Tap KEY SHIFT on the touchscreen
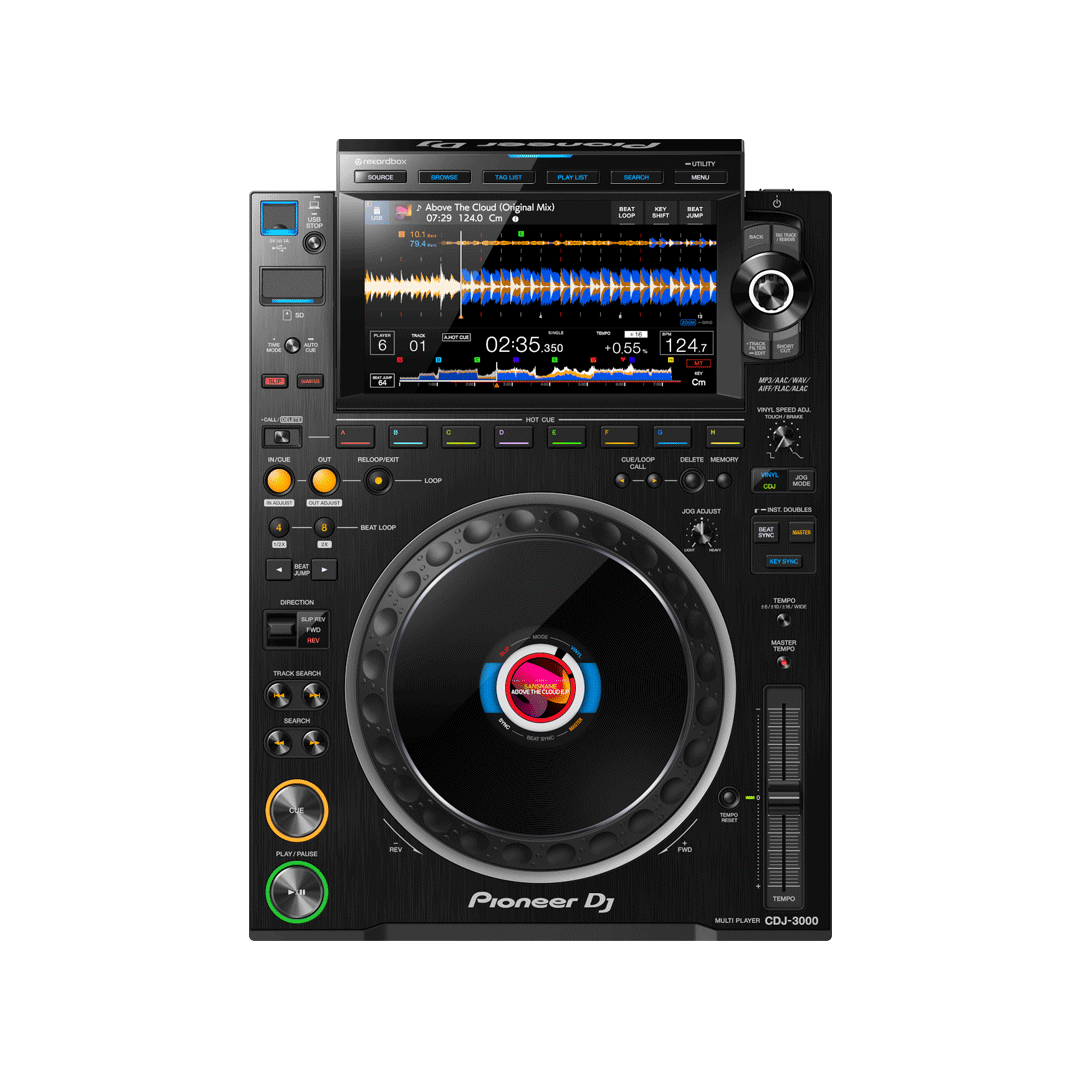1080x1080 pixels. 661,212
